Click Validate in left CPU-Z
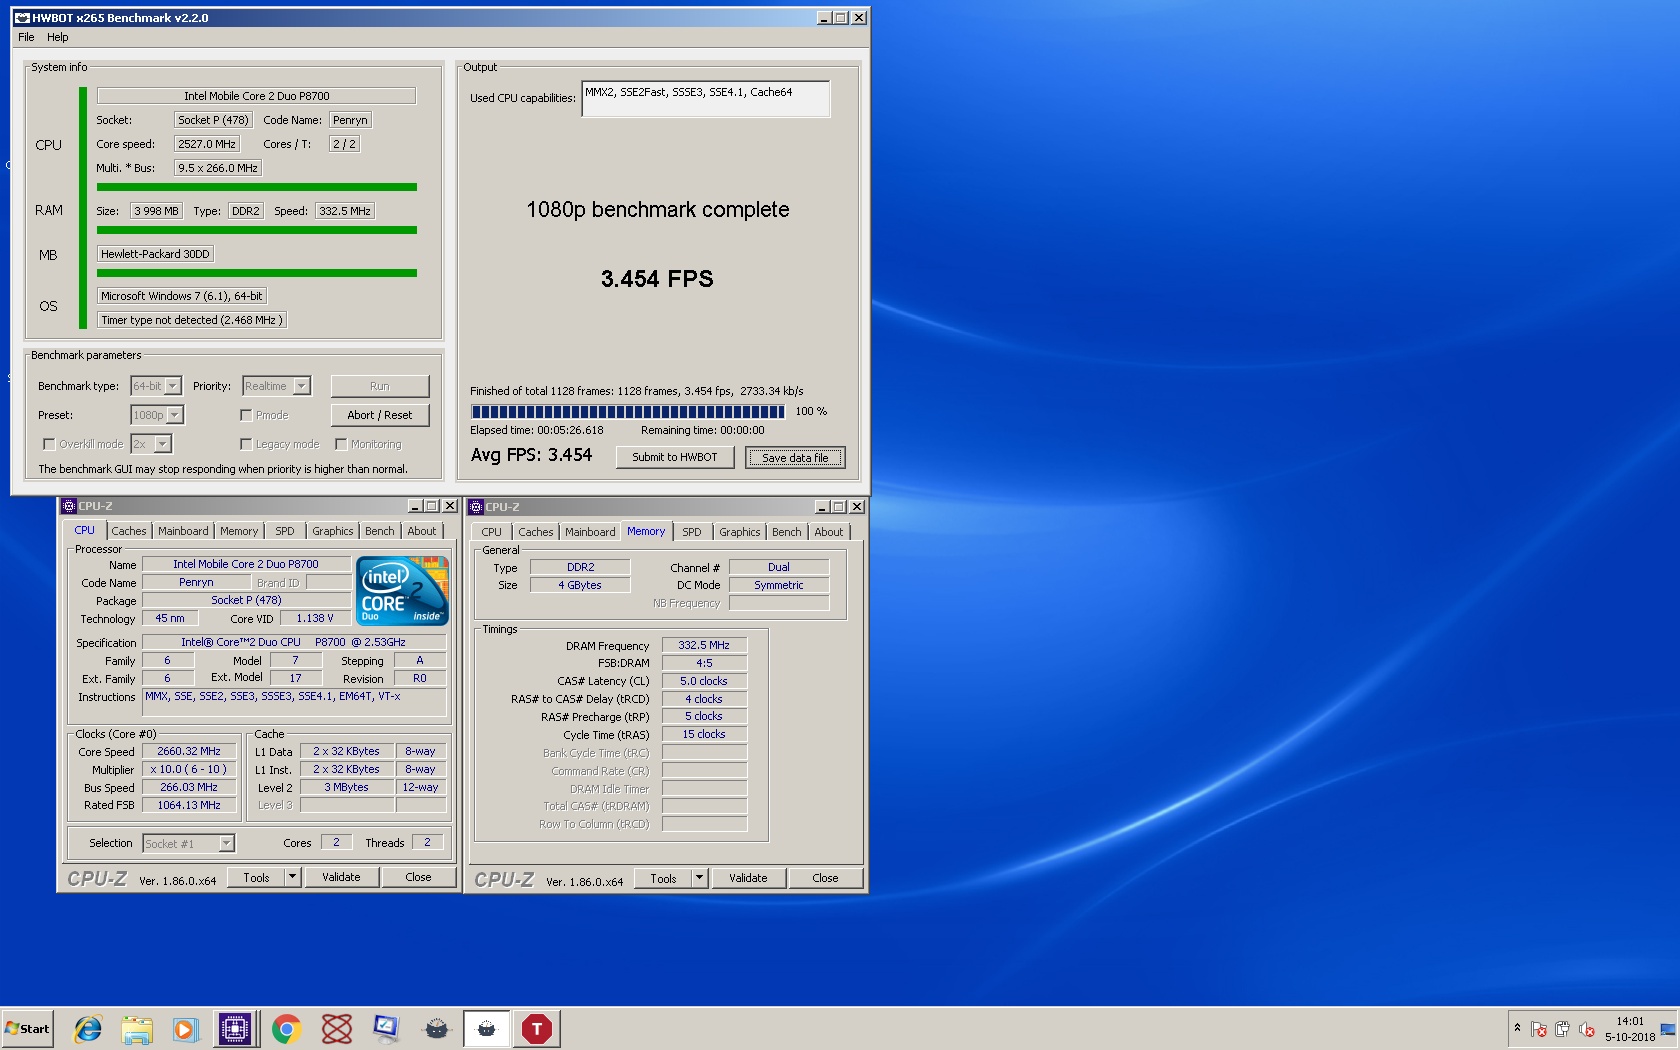This screenshot has width=1680, height=1050. [x=341, y=877]
